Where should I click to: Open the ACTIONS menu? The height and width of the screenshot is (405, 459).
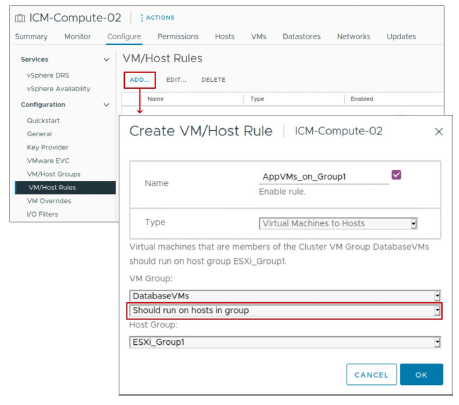[x=157, y=18]
